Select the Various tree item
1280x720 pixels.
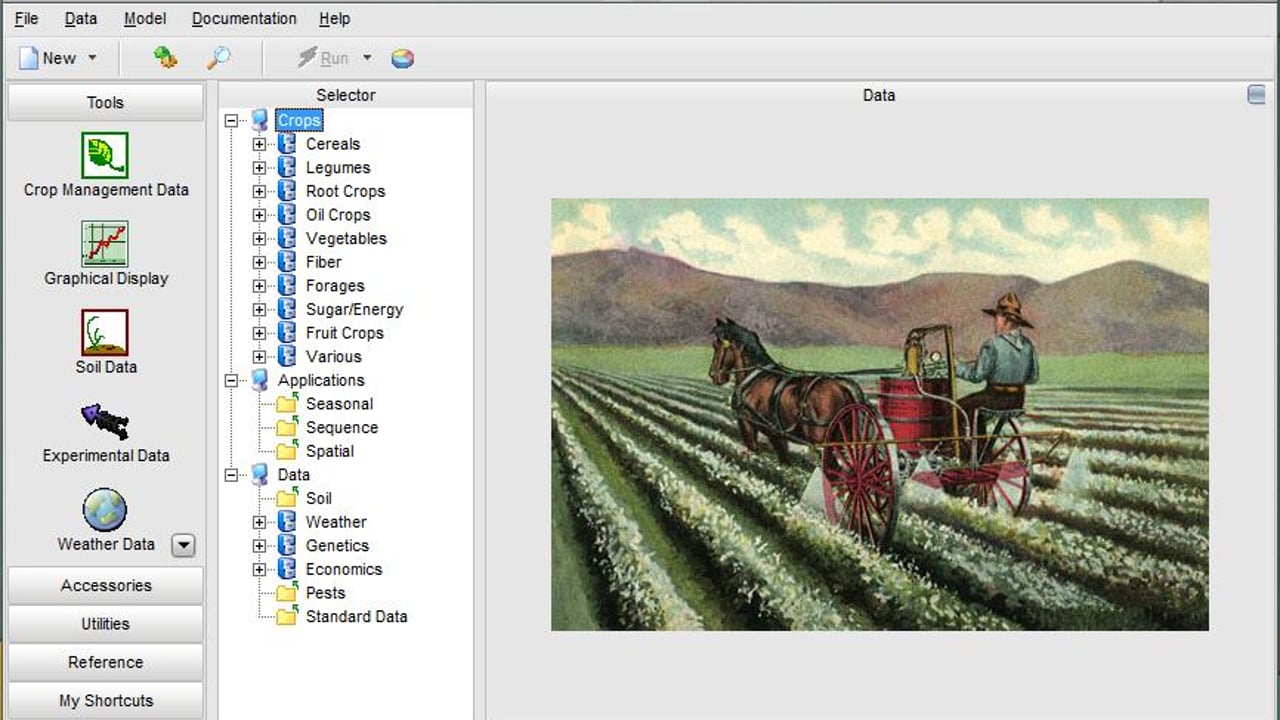(x=334, y=357)
